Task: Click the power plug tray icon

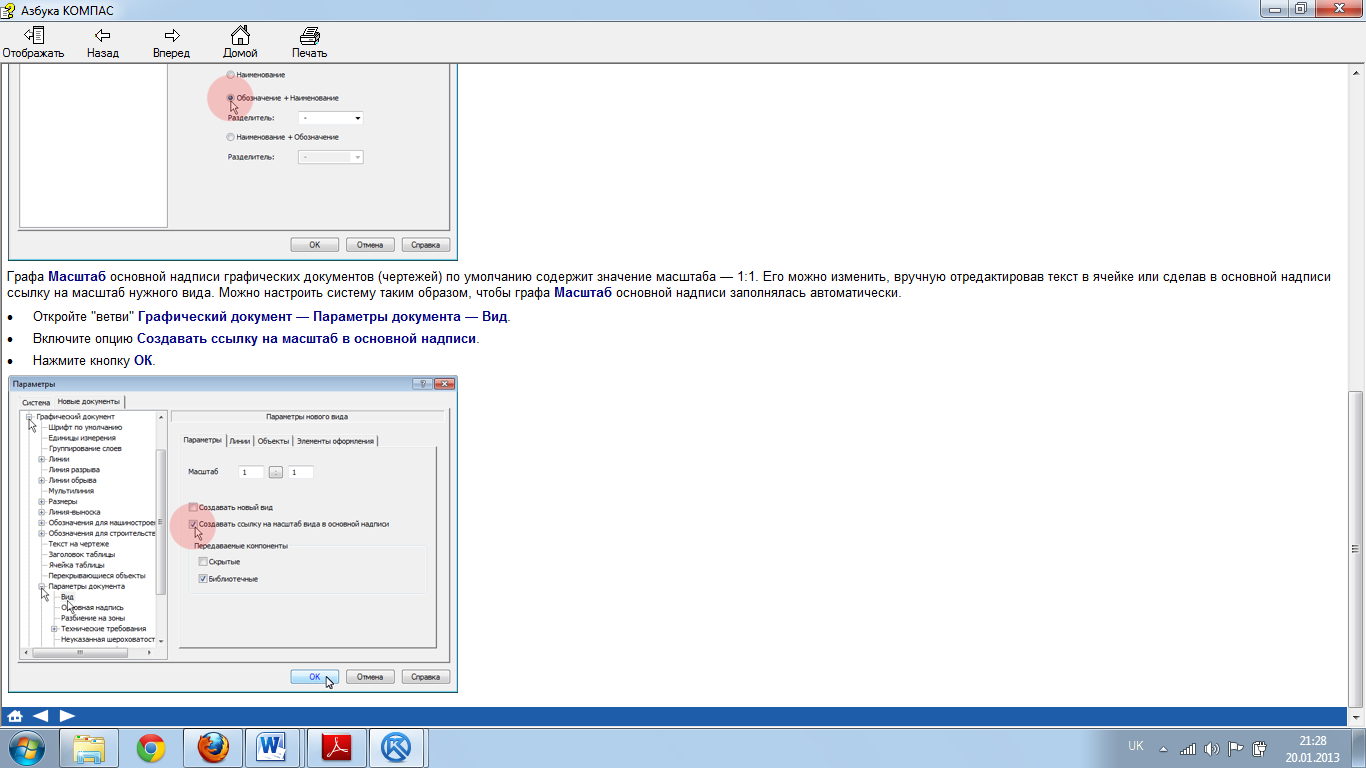Action: point(1260,748)
